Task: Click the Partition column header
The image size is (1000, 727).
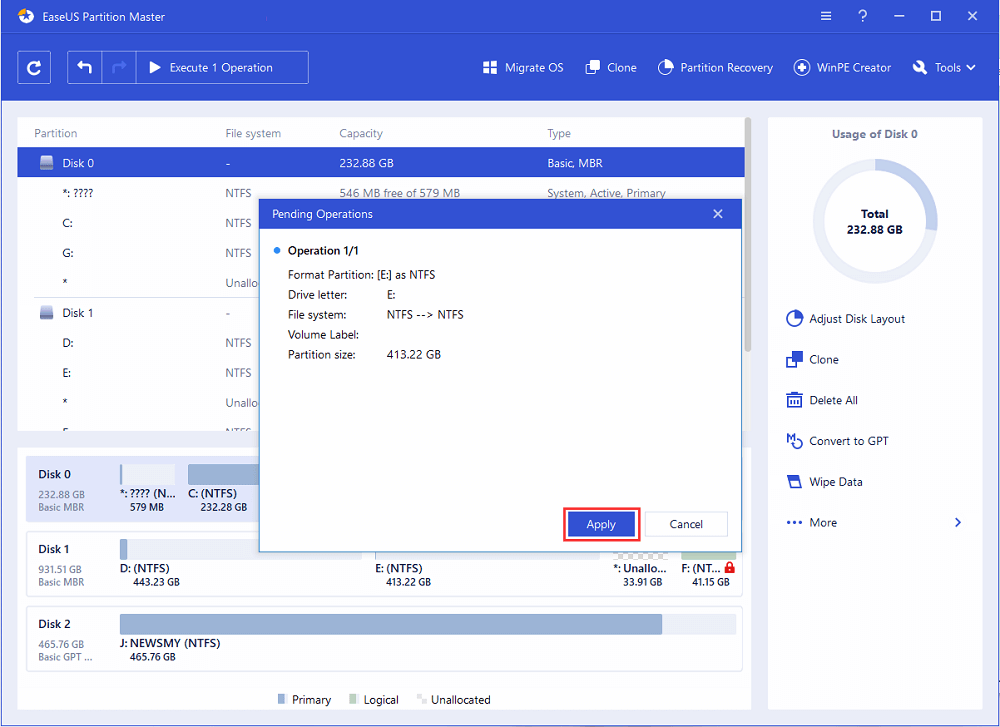Action: point(55,133)
